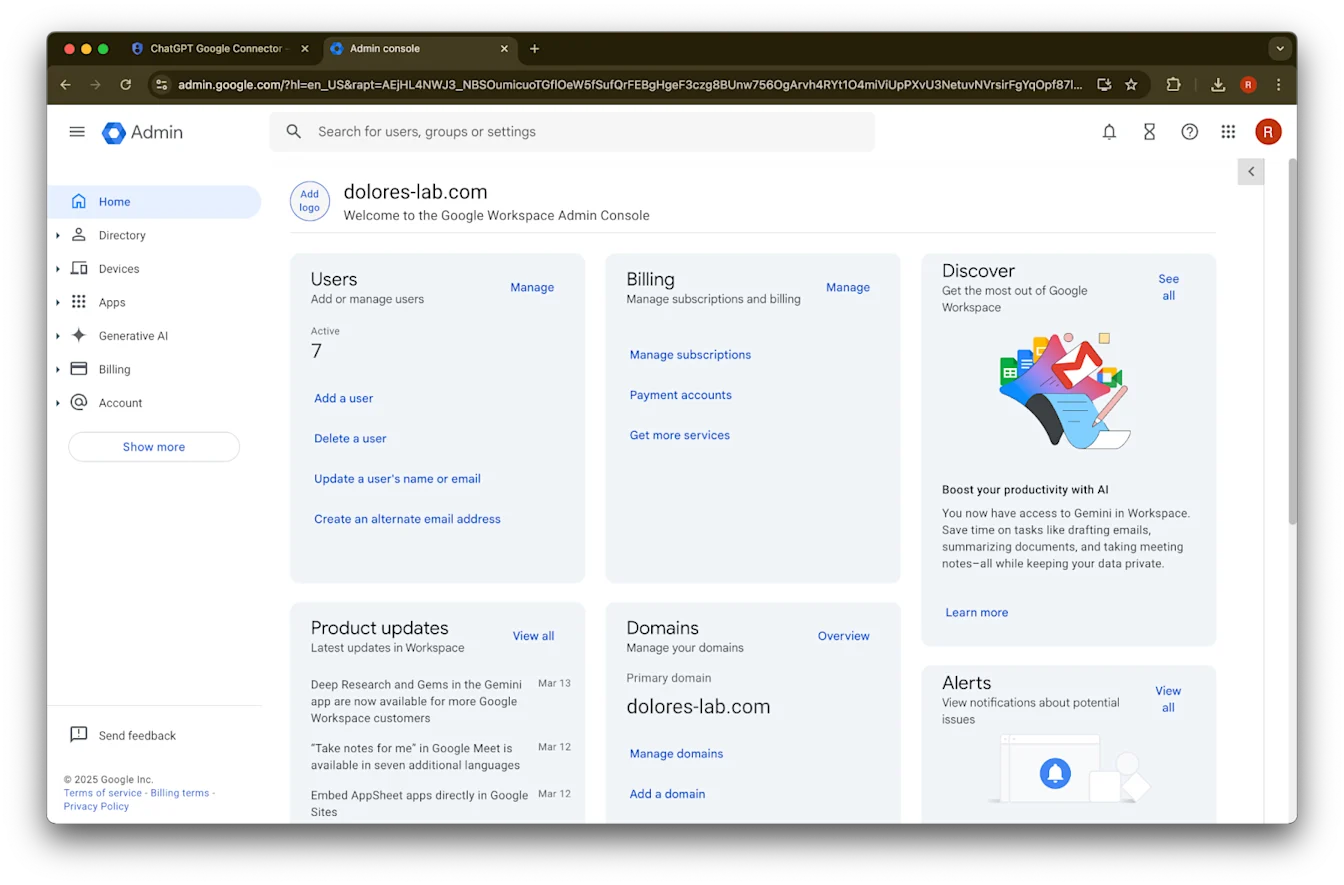Image resolution: width=1344 pixels, height=885 pixels.
Task: Focus the users, groups or settings search field
Action: pos(572,131)
